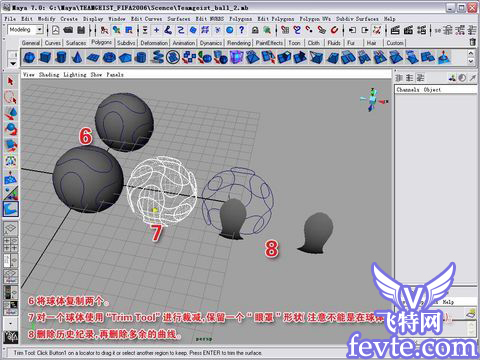Viewport: 480px width, 360px height.
Task: Create a polygon cylinder from the shelf
Action: pos(61,57)
